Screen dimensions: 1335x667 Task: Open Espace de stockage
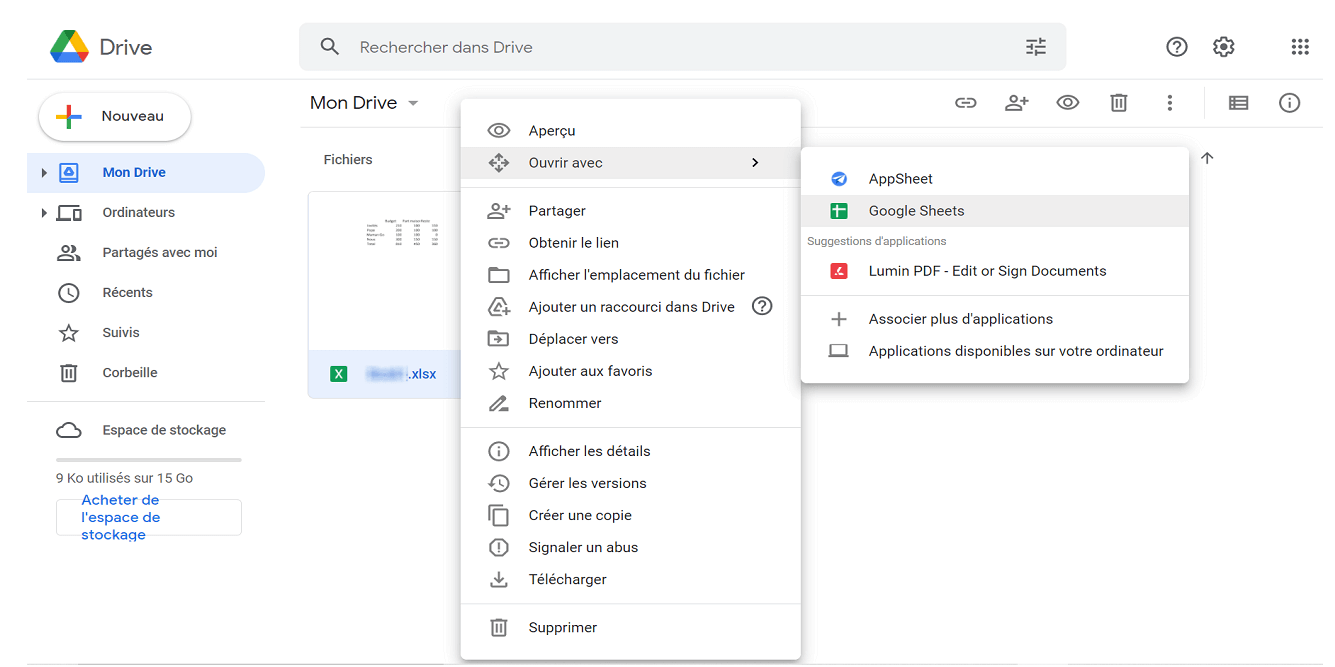tap(146, 430)
